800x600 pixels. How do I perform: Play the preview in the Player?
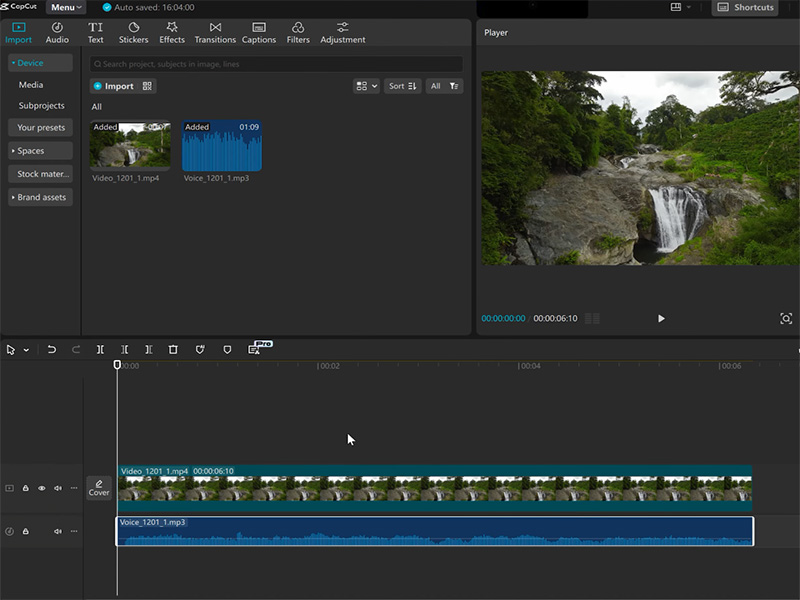pyautogui.click(x=661, y=318)
